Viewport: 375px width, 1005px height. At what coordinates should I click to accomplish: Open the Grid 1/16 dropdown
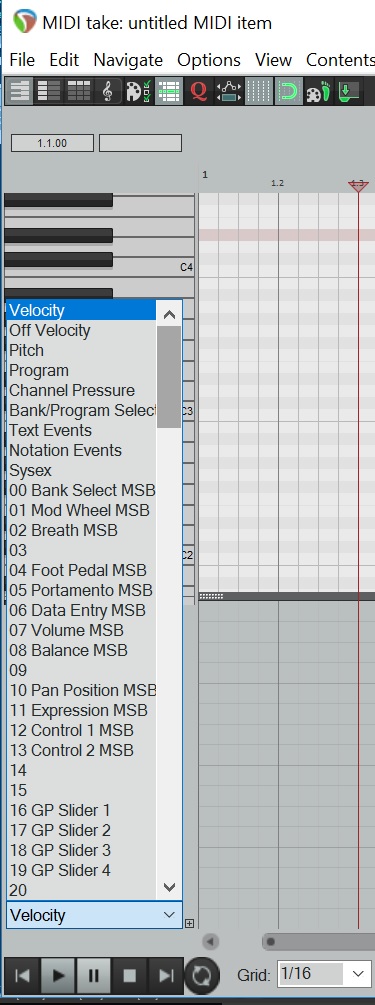pyautogui.click(x=323, y=975)
